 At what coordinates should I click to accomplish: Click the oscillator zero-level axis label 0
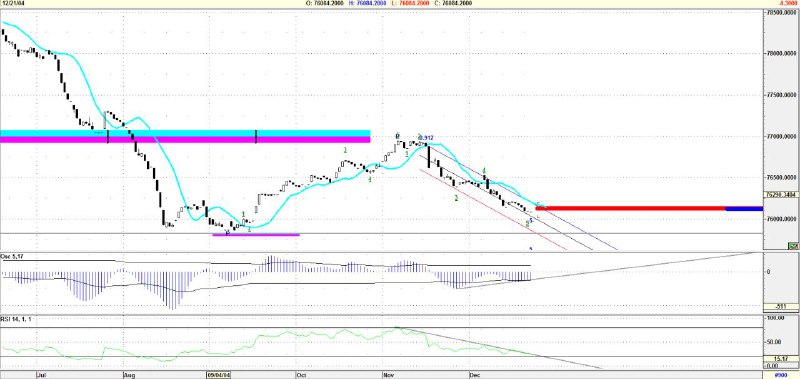tap(768, 272)
